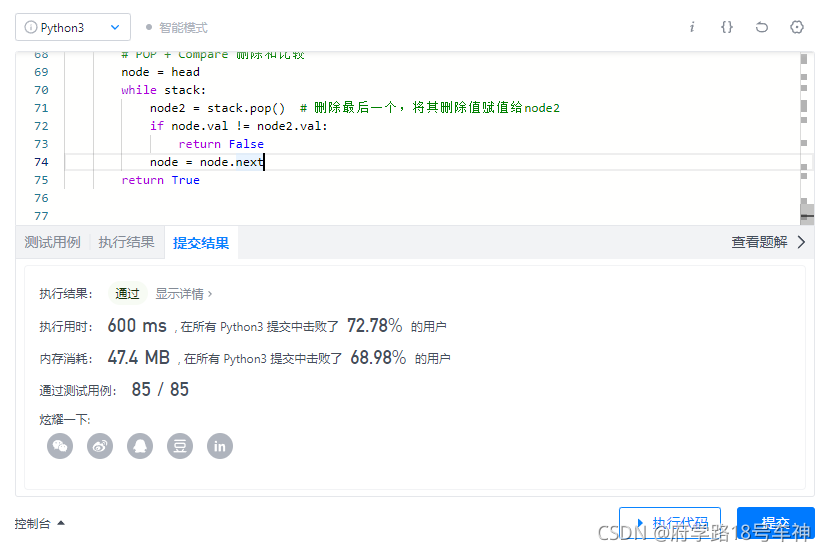The height and width of the screenshot is (552, 826).
Task: Switch to the 测试用例 tab
Action: click(x=52, y=242)
